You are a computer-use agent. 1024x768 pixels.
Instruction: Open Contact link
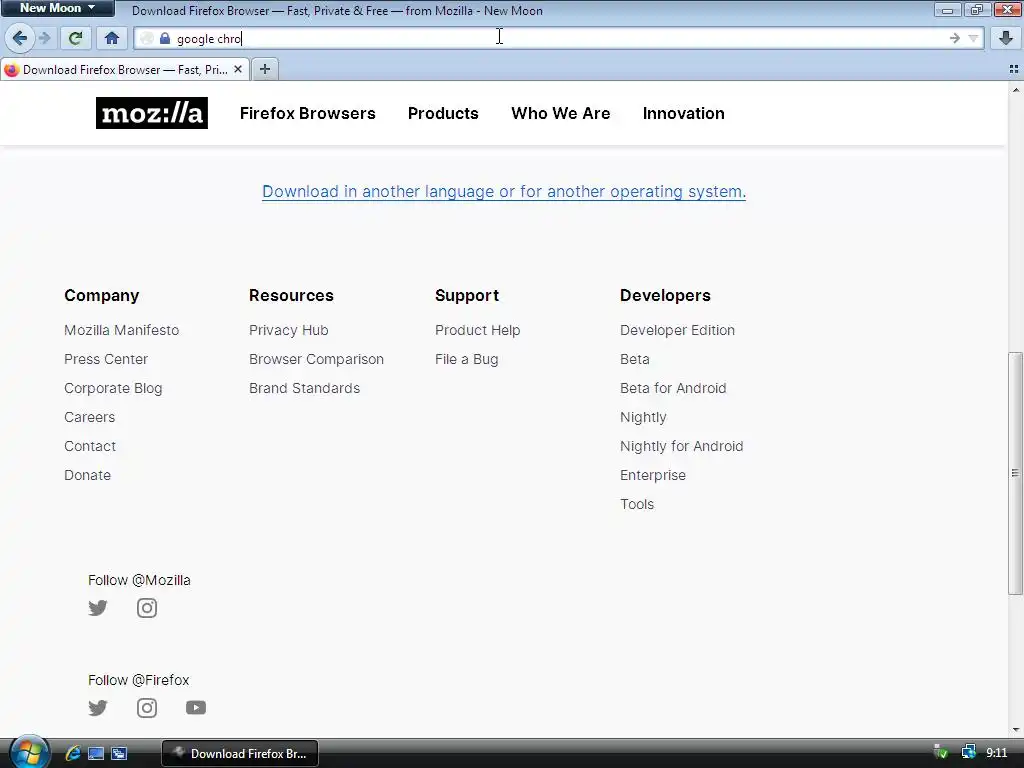90,446
